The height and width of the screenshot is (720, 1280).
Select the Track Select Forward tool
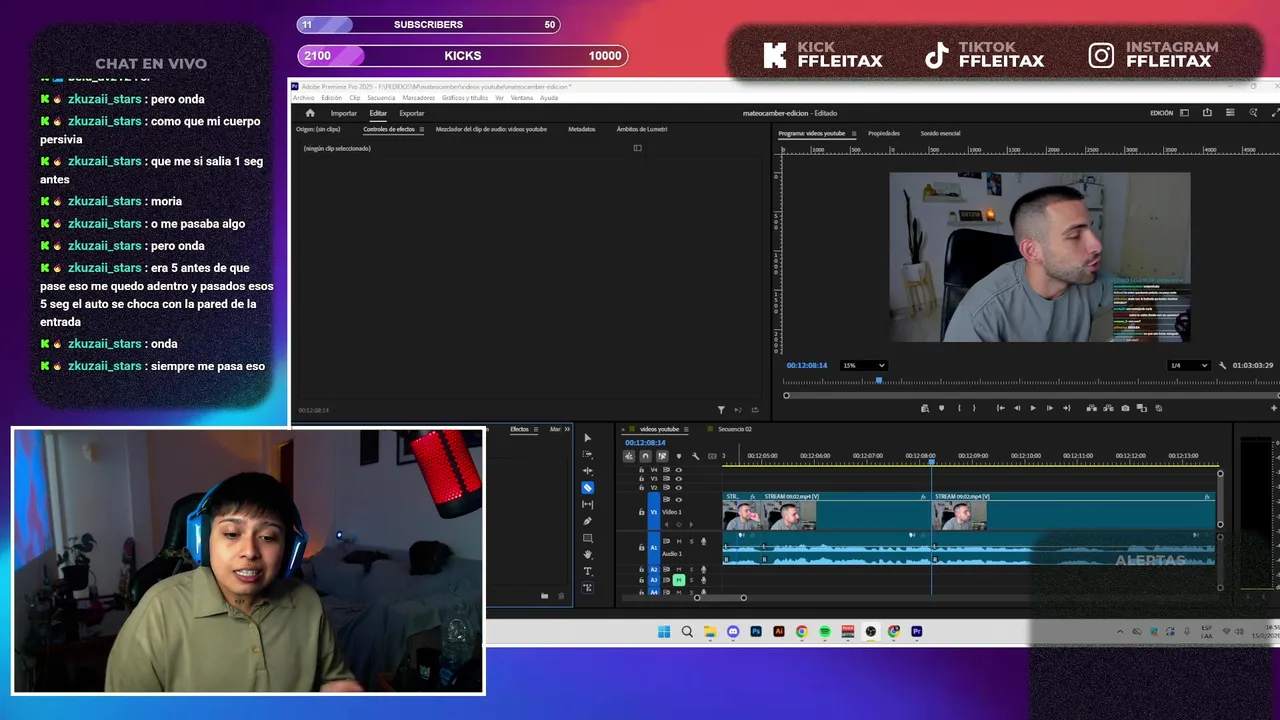click(x=588, y=454)
